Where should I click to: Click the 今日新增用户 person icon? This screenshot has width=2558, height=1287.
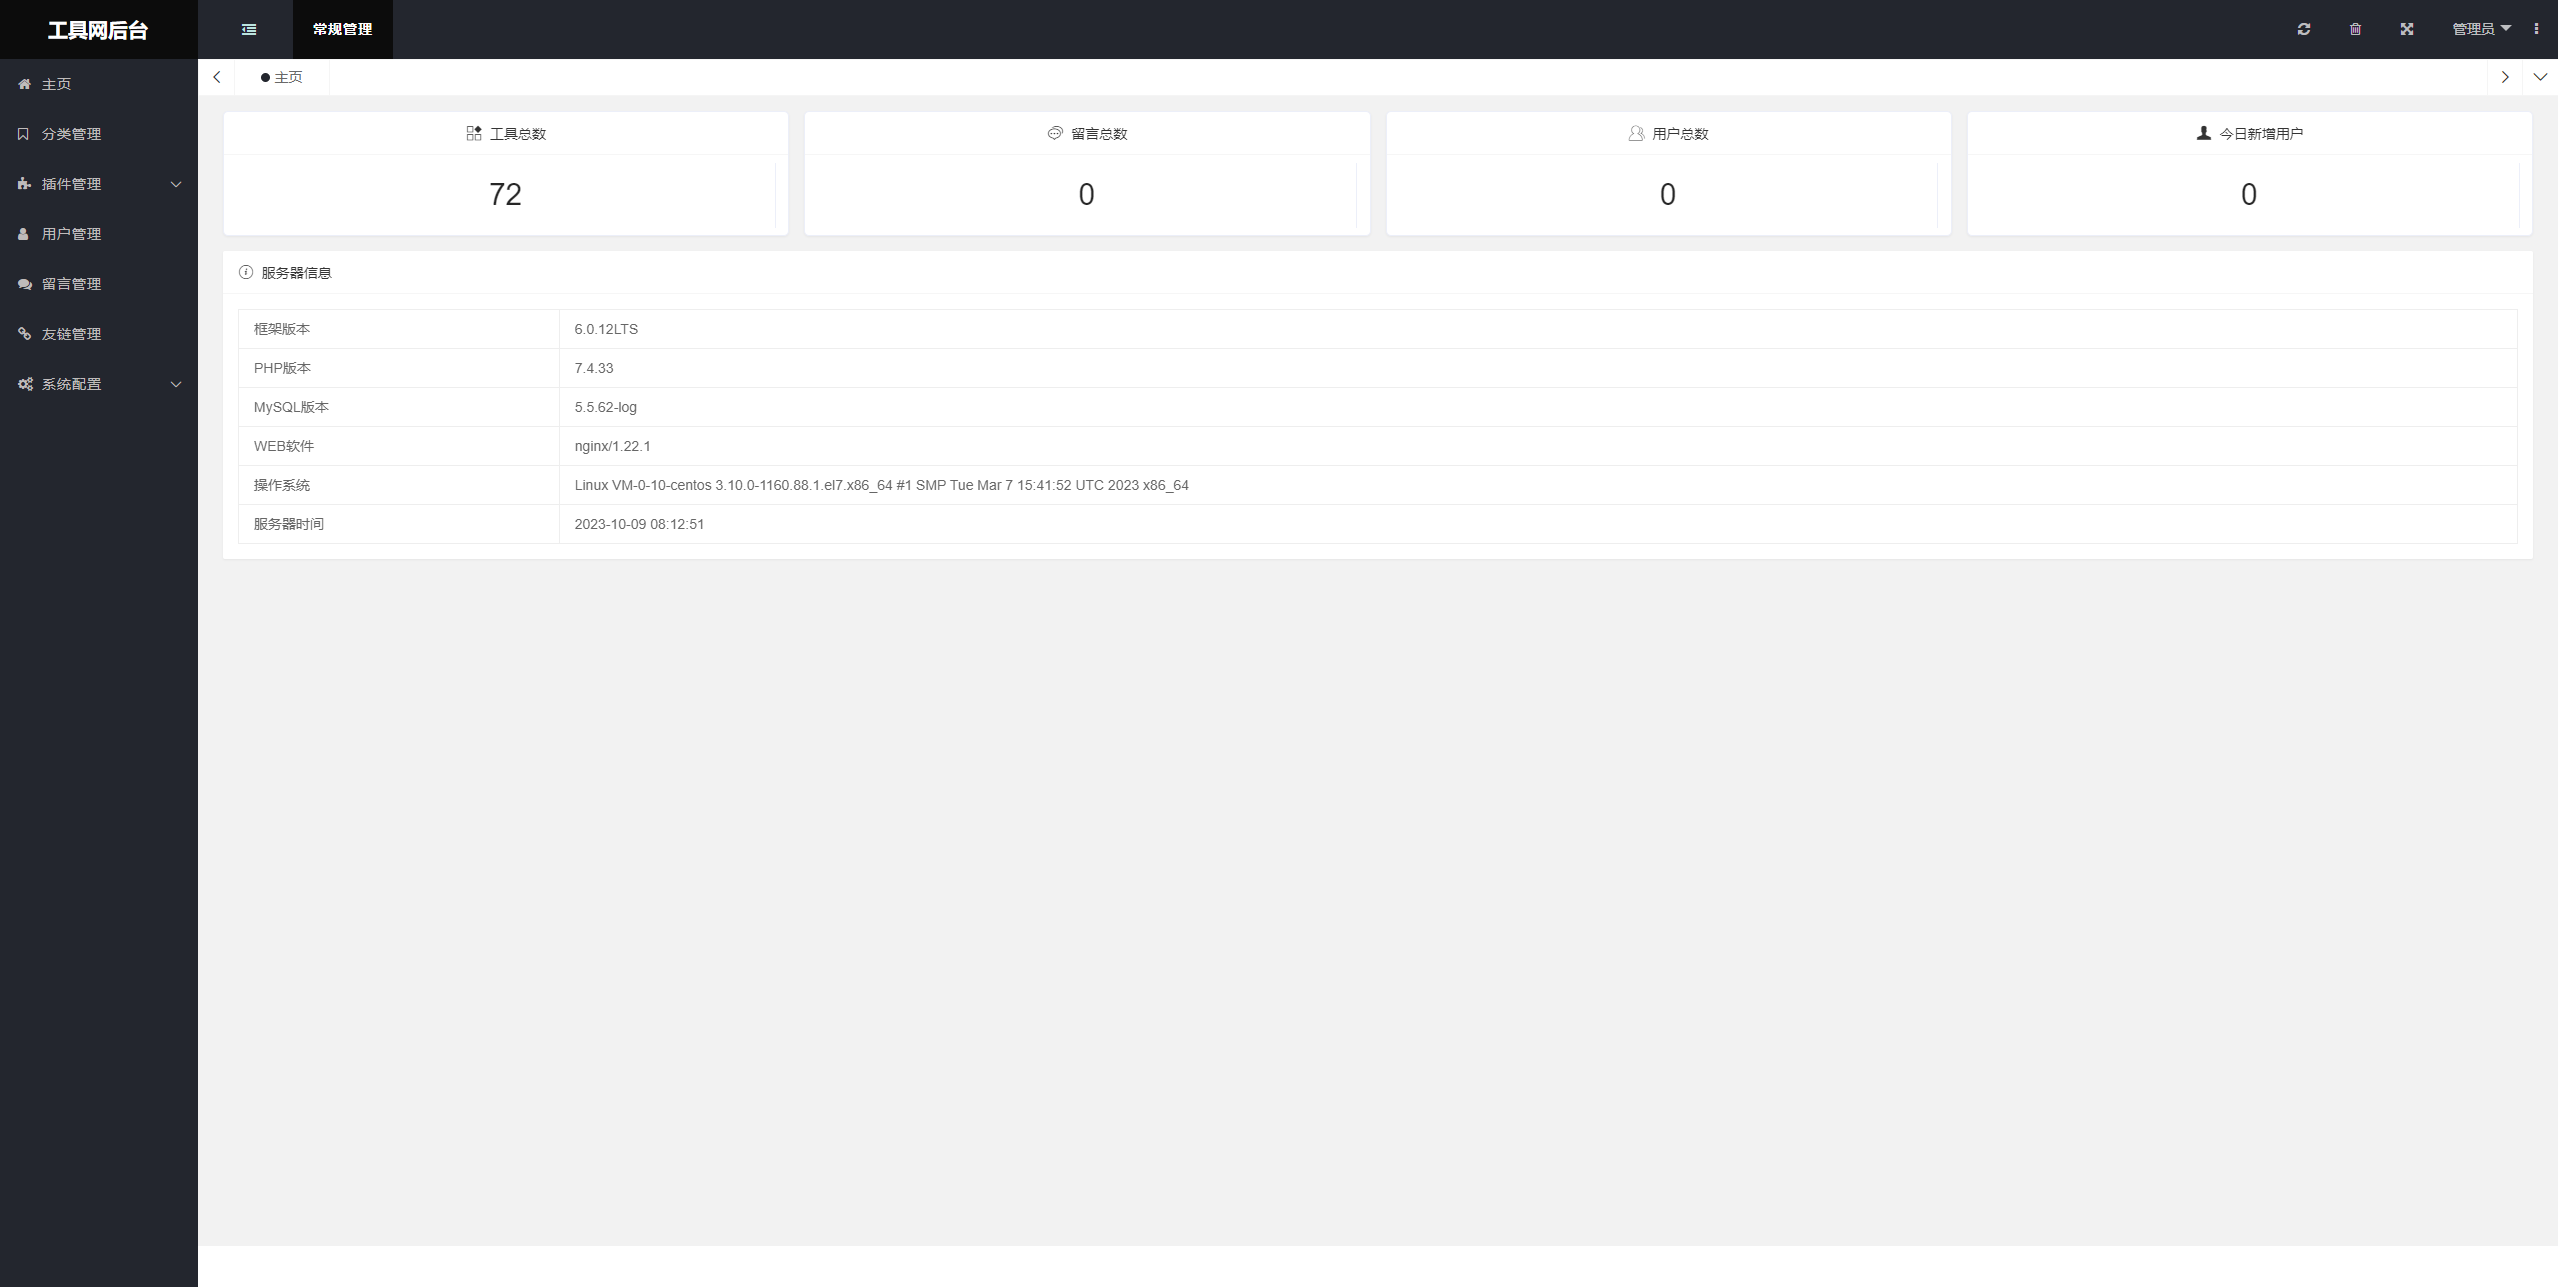click(x=2203, y=133)
